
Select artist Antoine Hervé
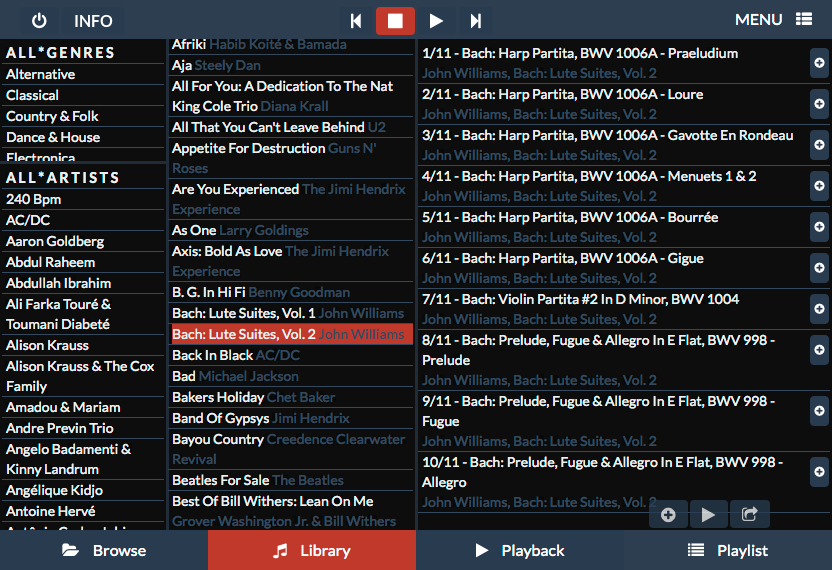[83, 512]
